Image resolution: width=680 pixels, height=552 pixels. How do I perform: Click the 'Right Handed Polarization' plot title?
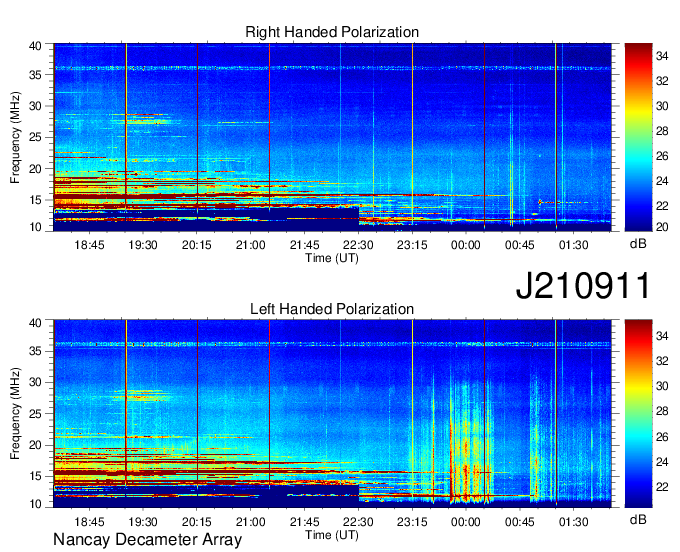point(332,32)
